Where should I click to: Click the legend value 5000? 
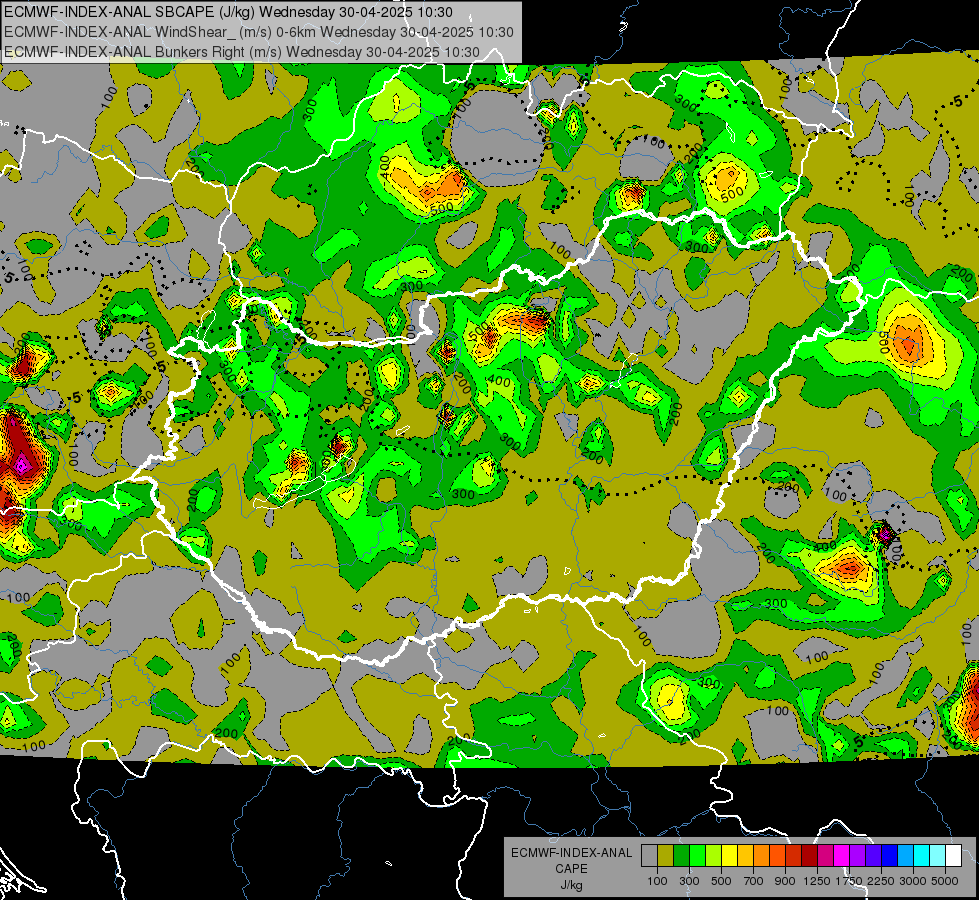pyautogui.click(x=945, y=881)
